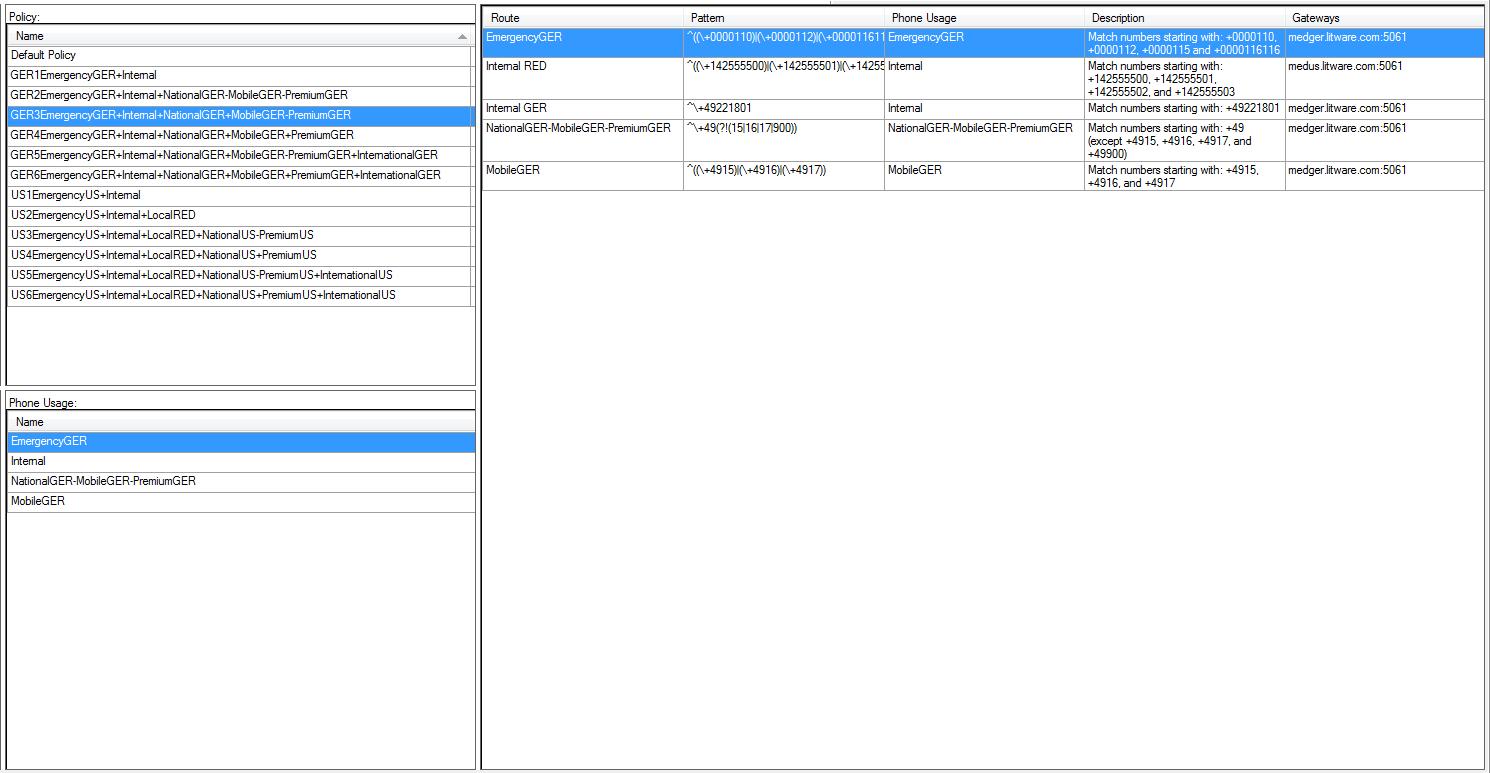
Task: Click the Internal RED pattern cell
Action: pos(784,79)
